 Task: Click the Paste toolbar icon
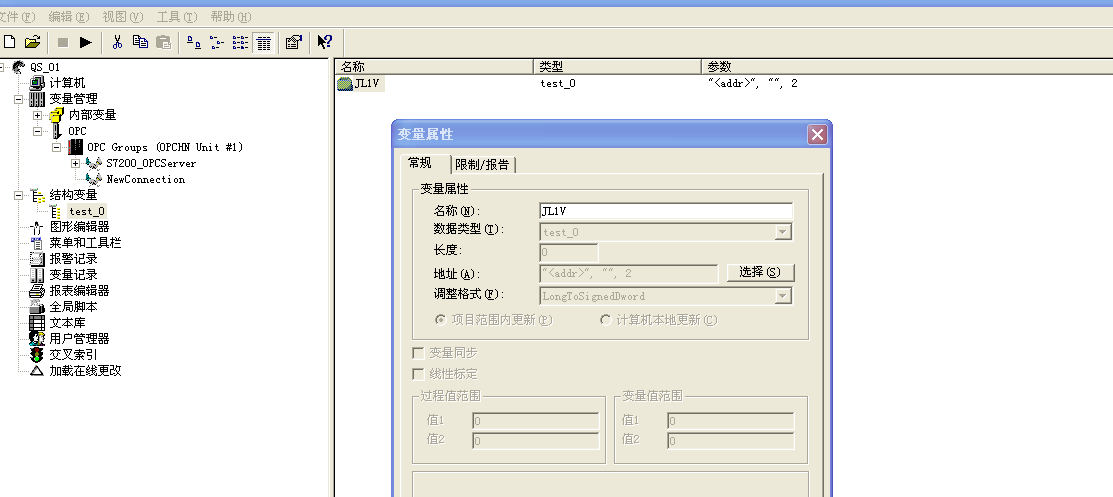point(163,43)
